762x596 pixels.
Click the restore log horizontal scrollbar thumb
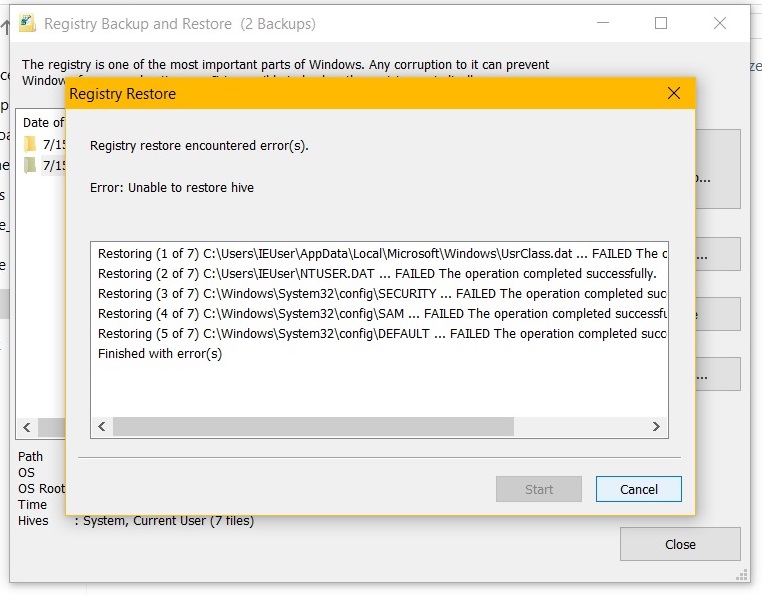[313, 427]
